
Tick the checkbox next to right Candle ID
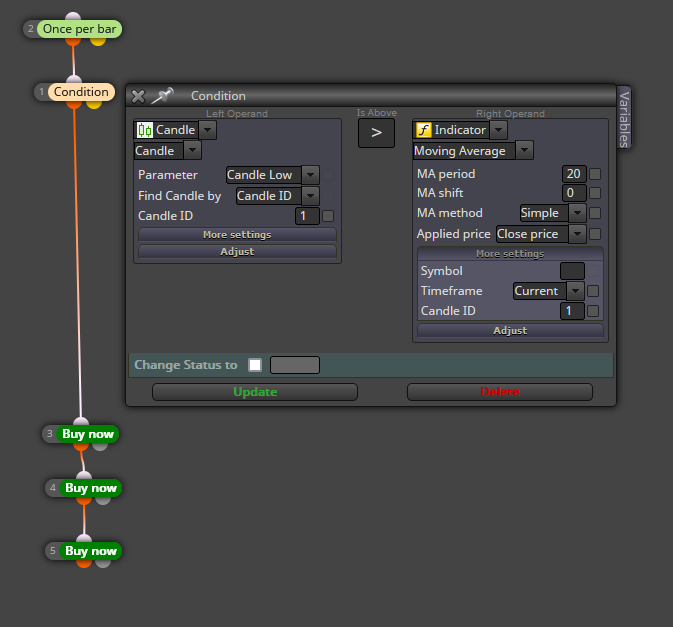coord(593,311)
